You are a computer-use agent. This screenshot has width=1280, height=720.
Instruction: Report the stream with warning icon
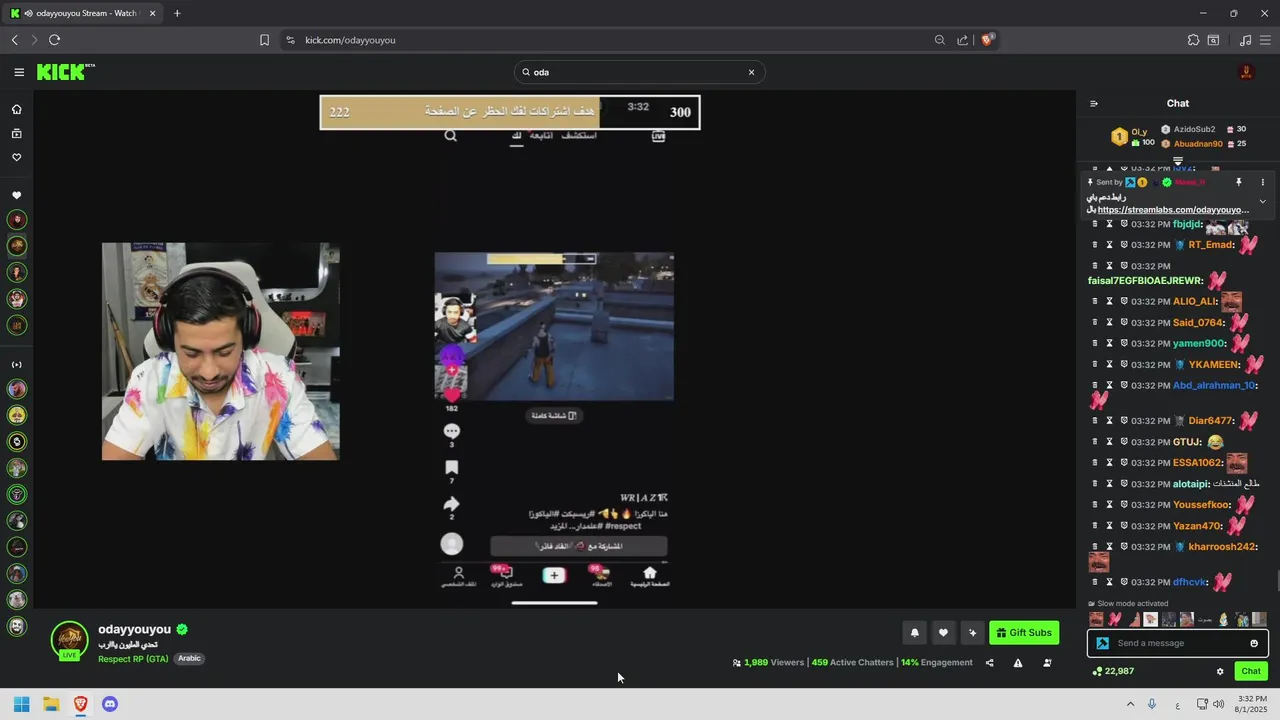click(1018, 662)
